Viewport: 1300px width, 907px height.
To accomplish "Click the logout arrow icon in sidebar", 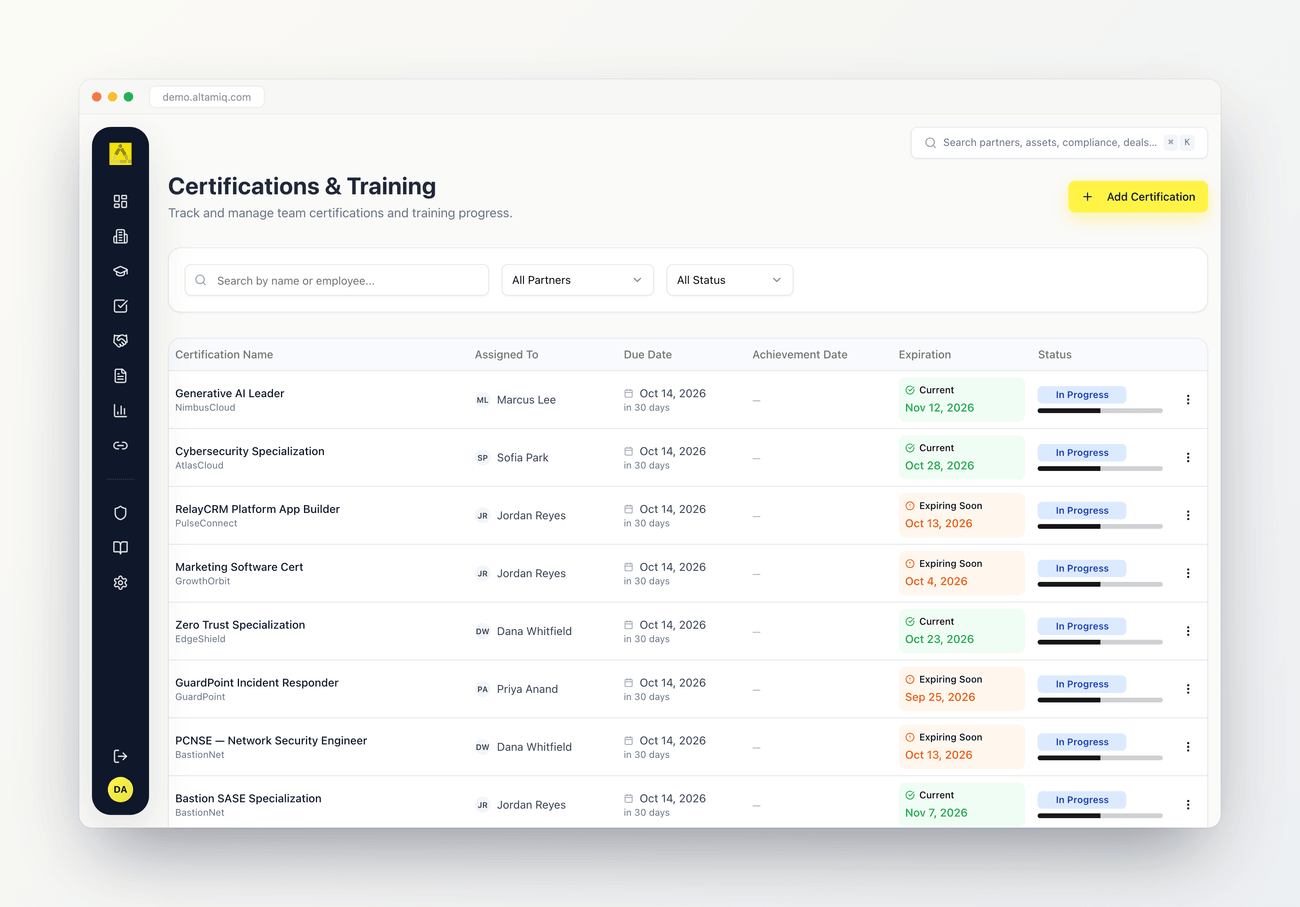I will click(120, 756).
